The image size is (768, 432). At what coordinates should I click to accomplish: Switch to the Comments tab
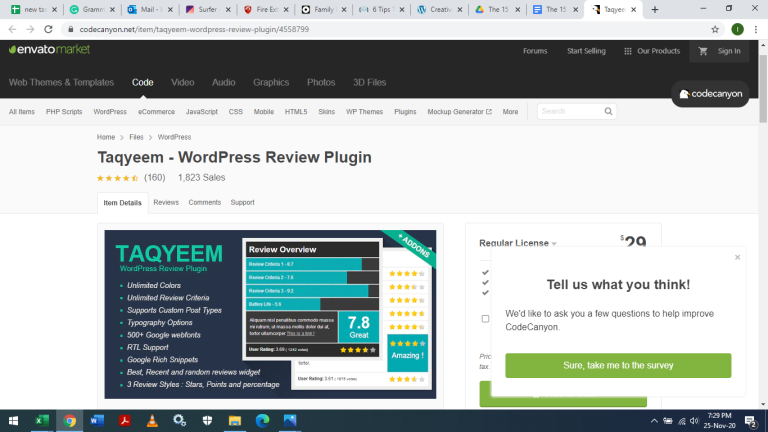click(205, 202)
